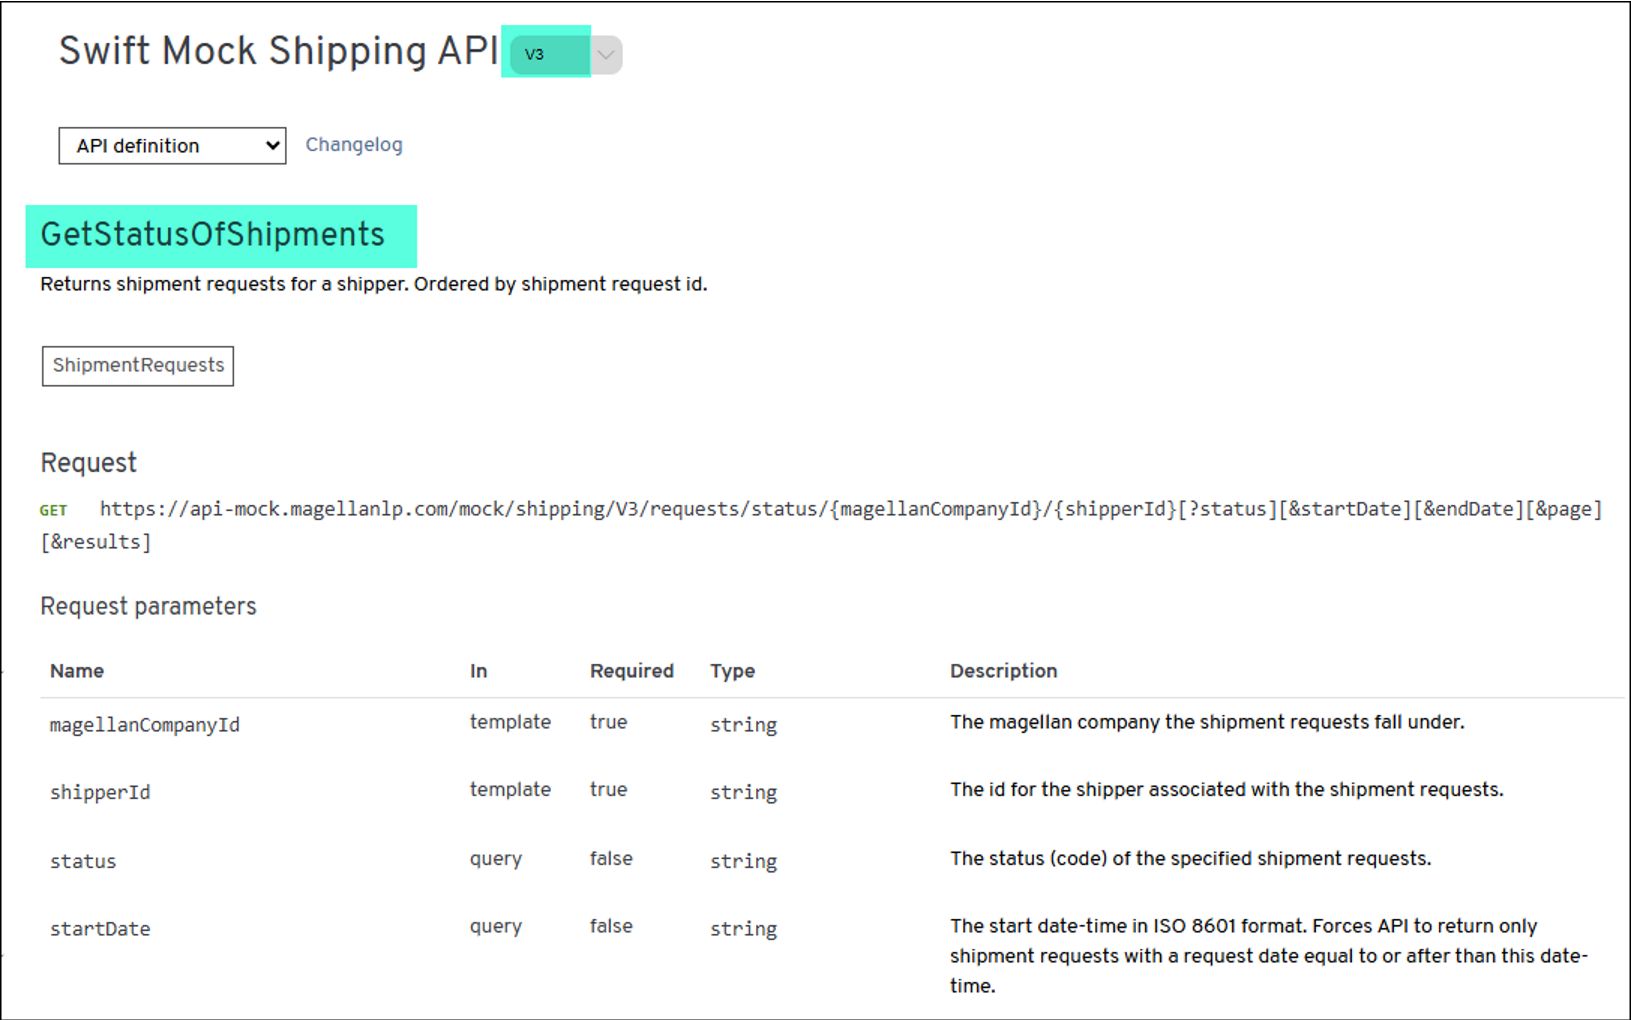Expand the API definition select box
The height and width of the screenshot is (1020, 1631).
tap(172, 146)
